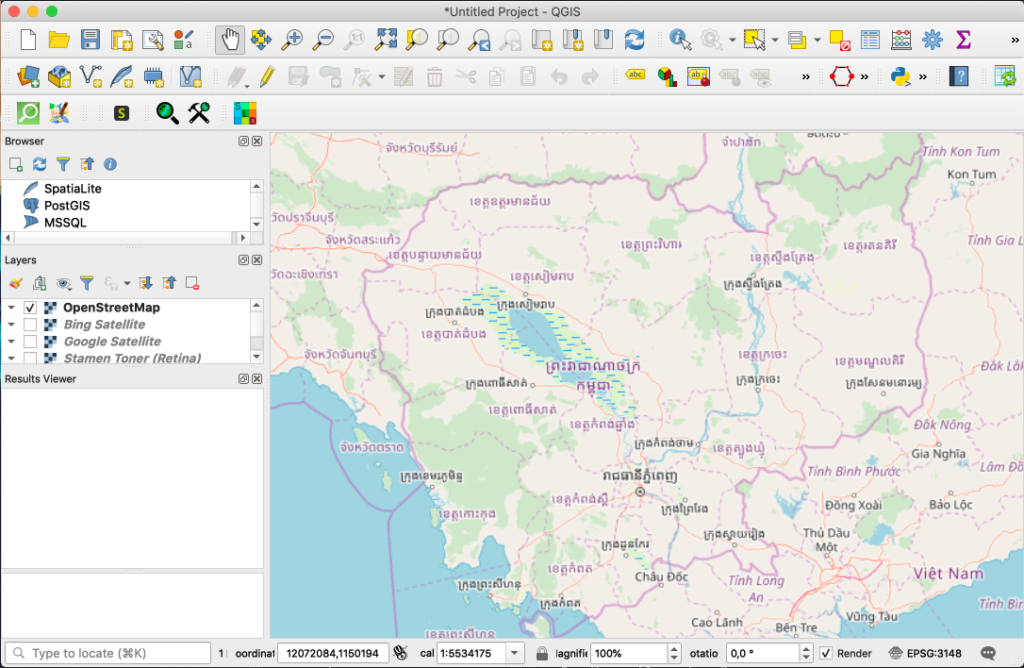Click the OSM place search plugin icon
Viewport: 1024px width, 668px height.
(x=28, y=113)
